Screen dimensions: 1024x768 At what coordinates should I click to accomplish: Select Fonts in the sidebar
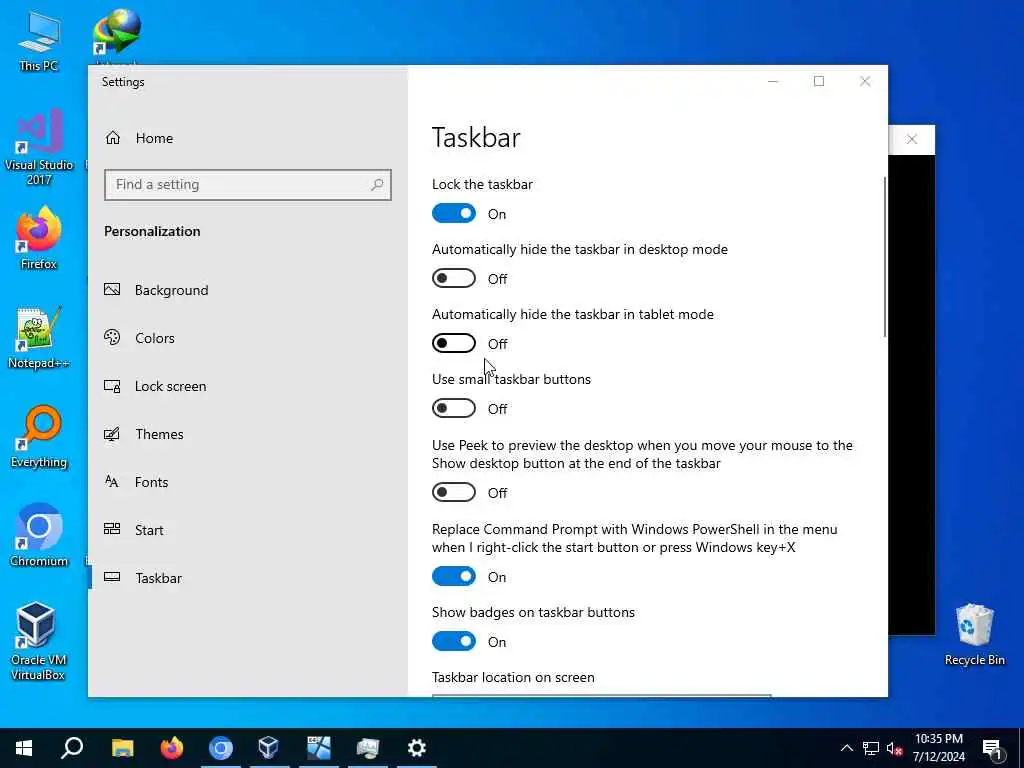(248, 482)
